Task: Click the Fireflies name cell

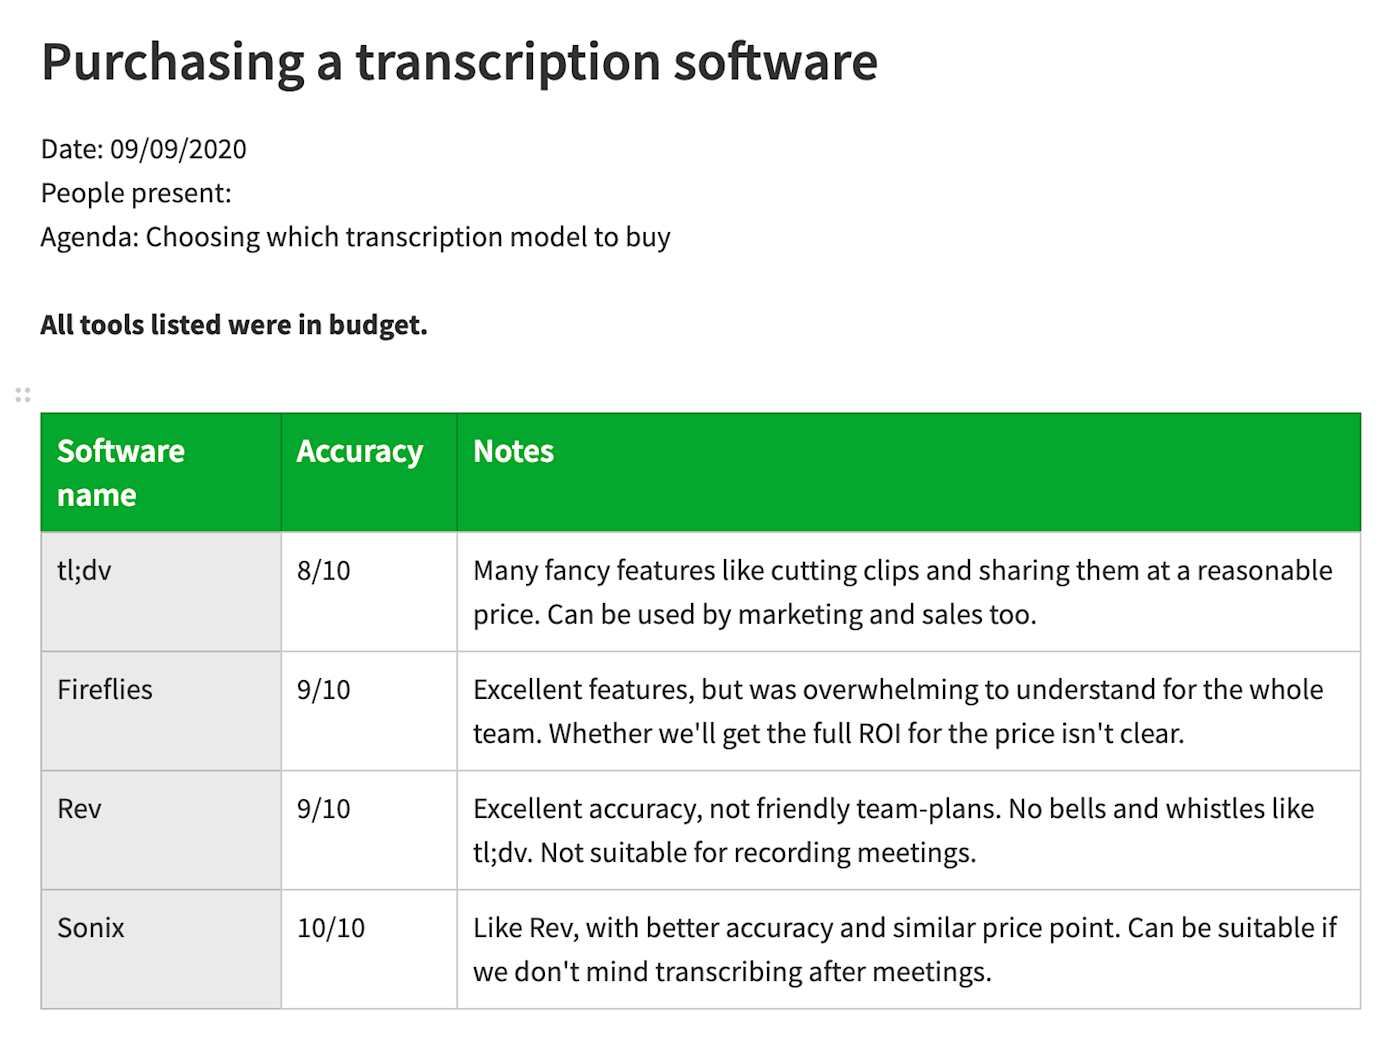Action: 161,711
